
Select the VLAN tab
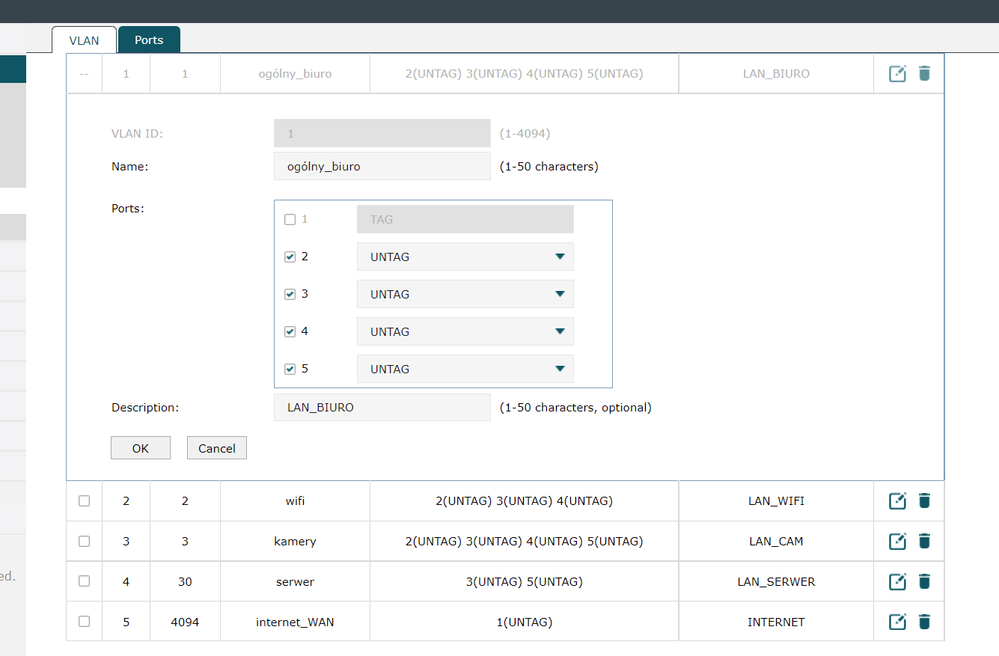coord(84,40)
